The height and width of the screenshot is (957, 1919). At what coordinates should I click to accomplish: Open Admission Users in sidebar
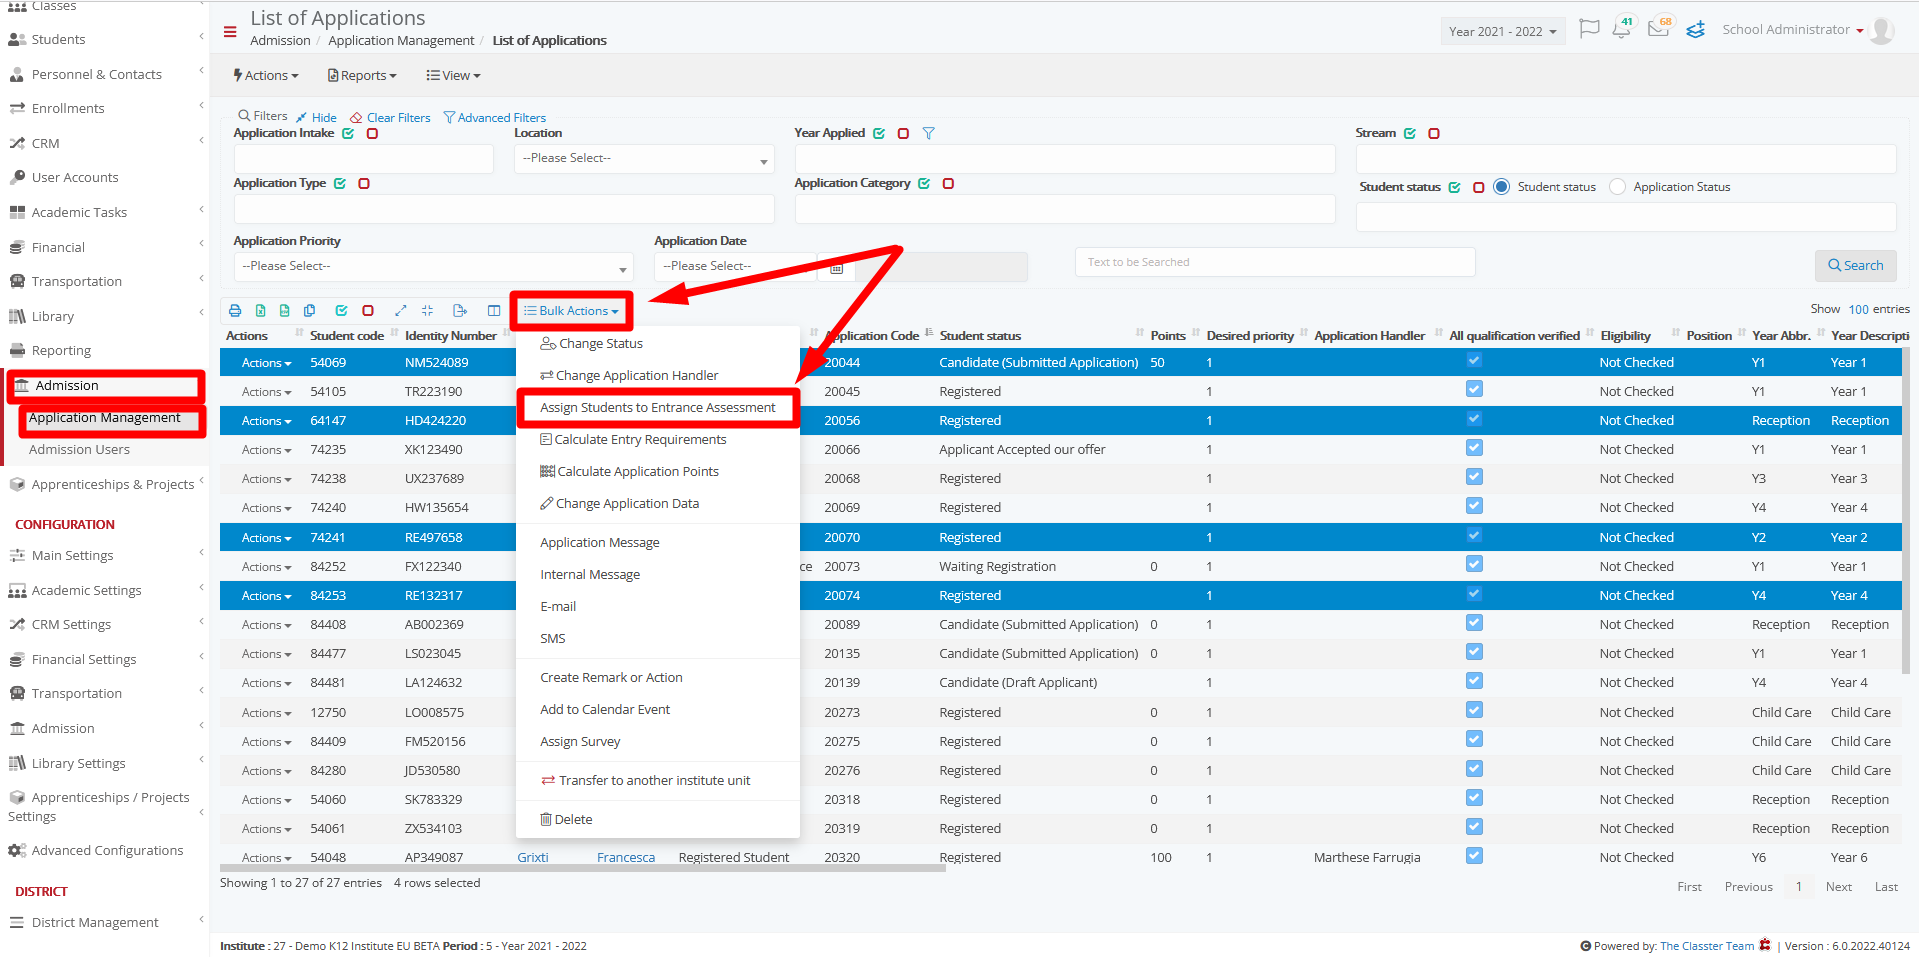[79, 450]
